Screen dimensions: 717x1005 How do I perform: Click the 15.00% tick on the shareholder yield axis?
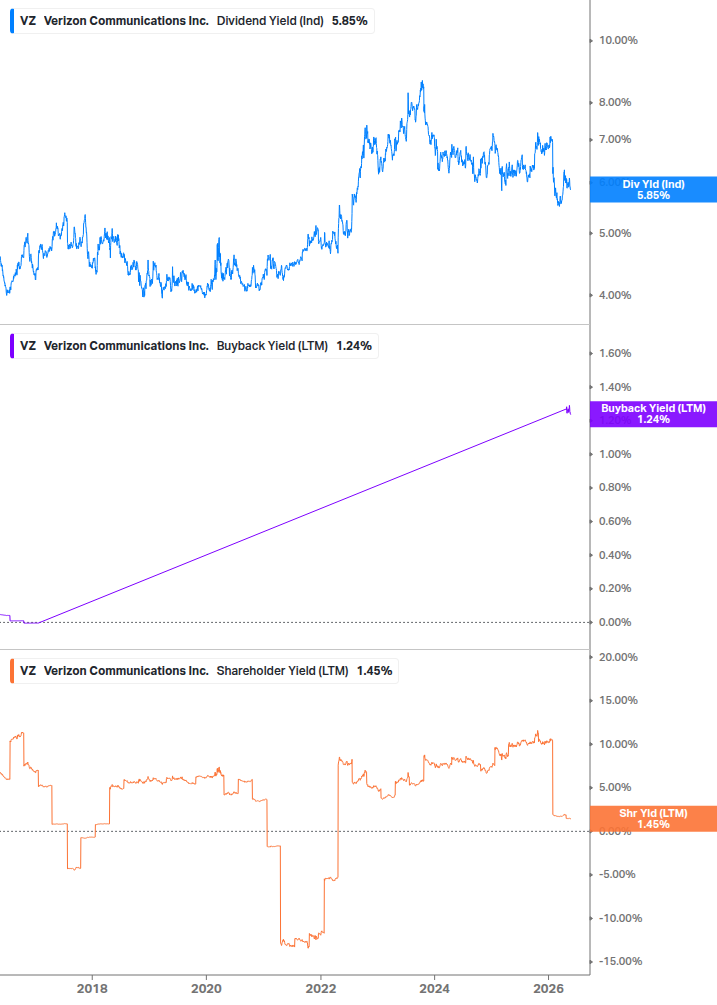(x=618, y=701)
